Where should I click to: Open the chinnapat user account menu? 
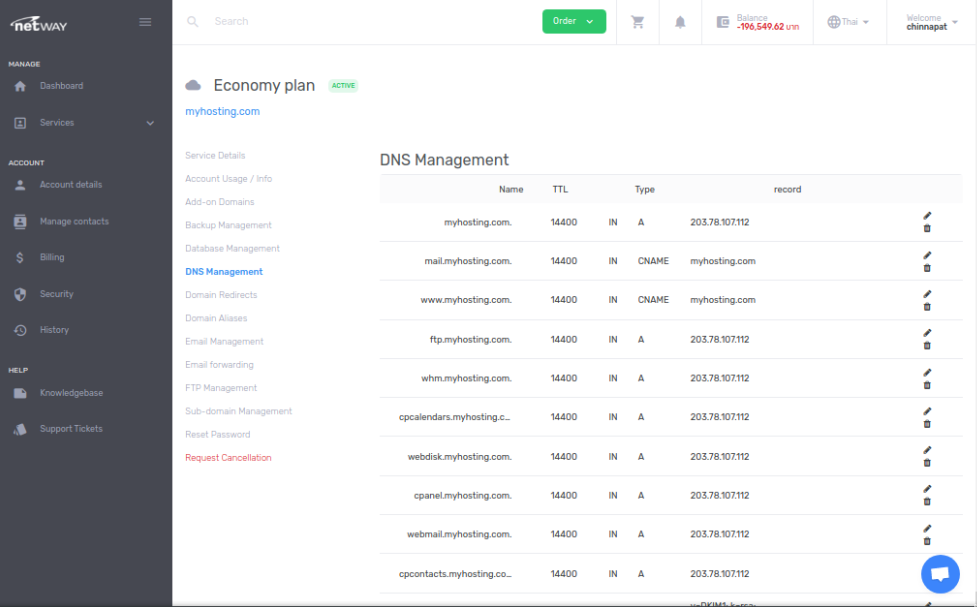click(931, 22)
